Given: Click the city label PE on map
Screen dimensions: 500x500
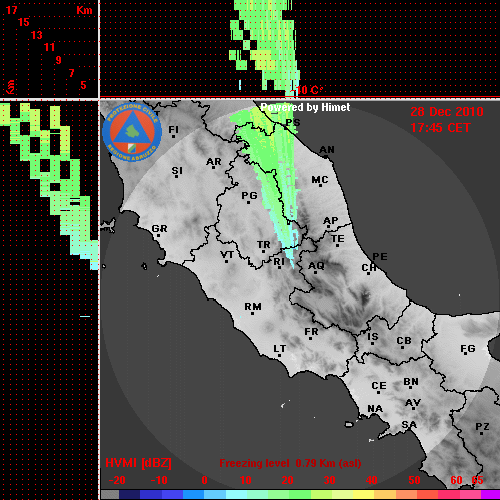Looking at the screenshot, I should [380, 256].
